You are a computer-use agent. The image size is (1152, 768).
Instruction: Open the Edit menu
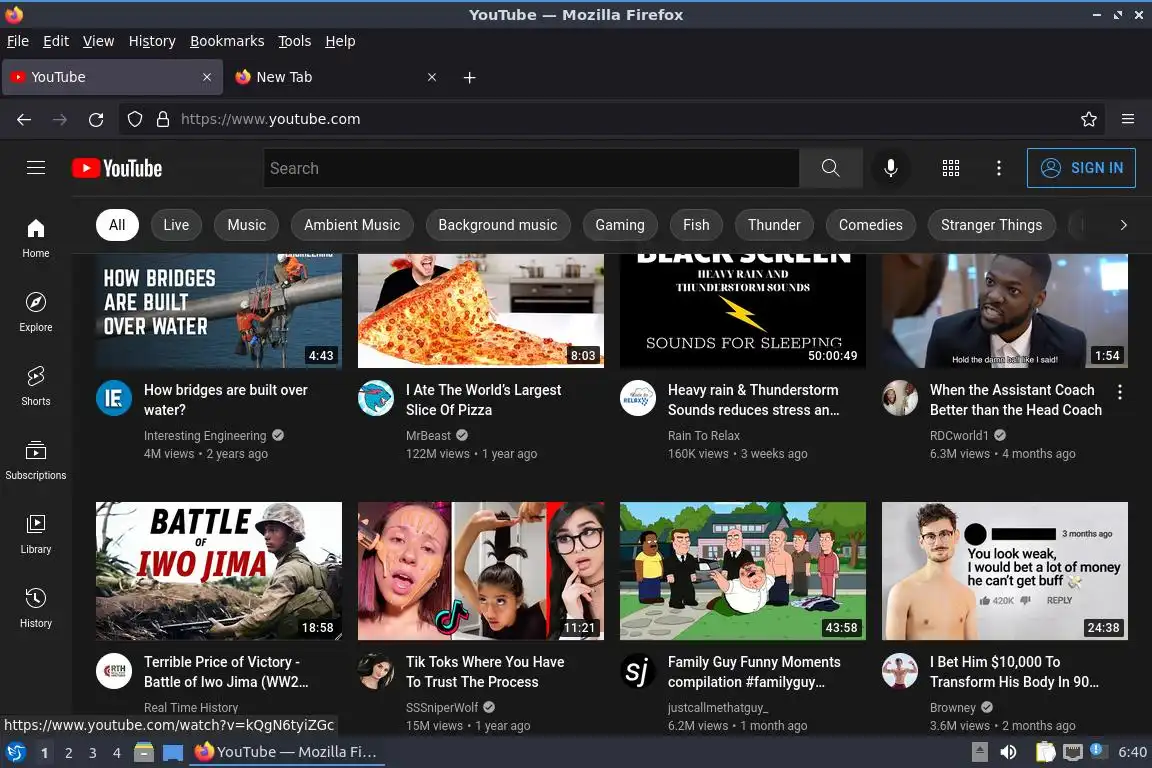[x=56, y=41]
